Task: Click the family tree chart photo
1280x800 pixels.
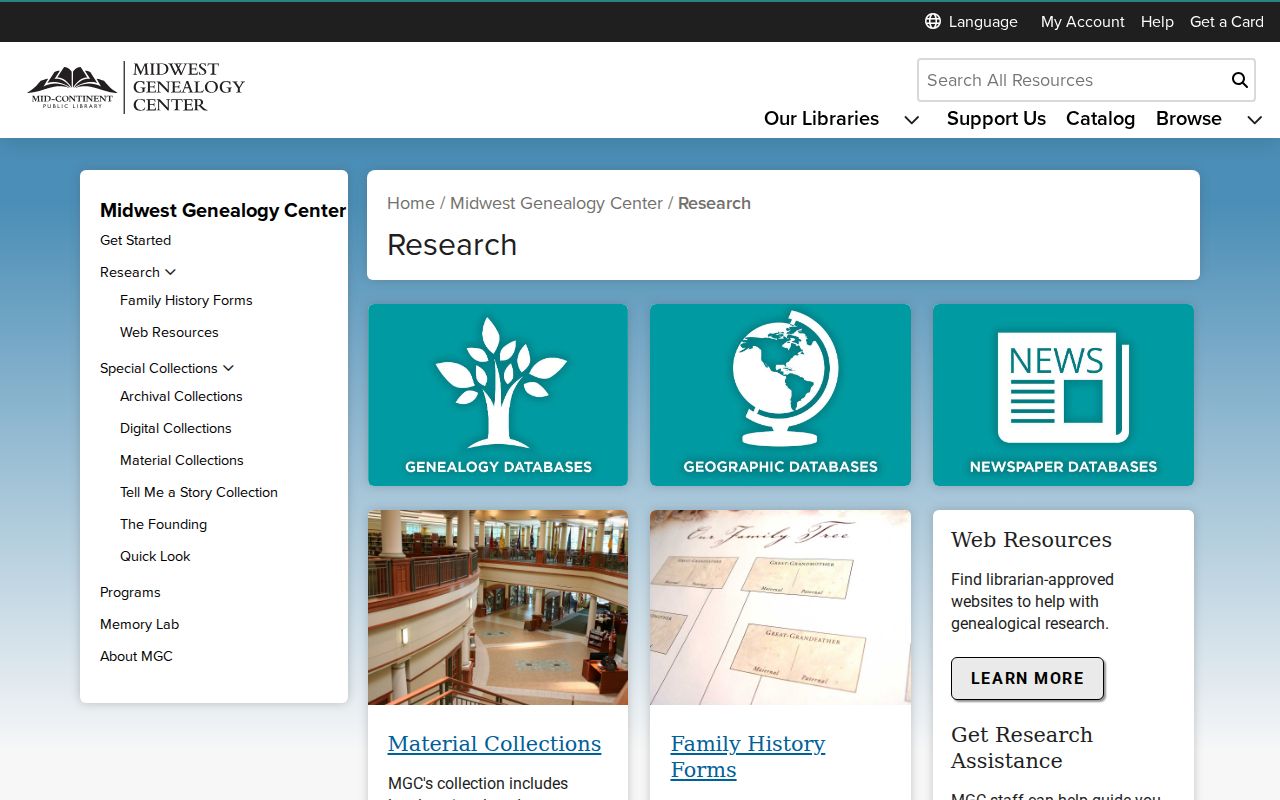Action: coord(780,607)
